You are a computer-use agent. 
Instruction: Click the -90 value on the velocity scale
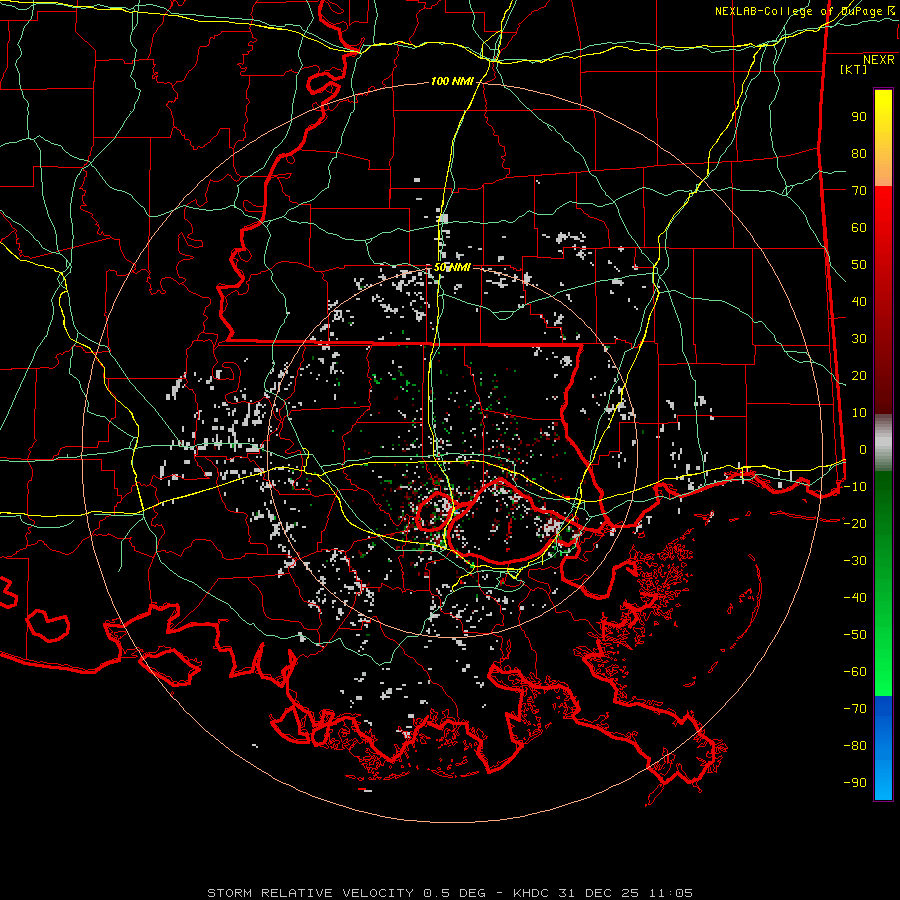click(x=855, y=783)
